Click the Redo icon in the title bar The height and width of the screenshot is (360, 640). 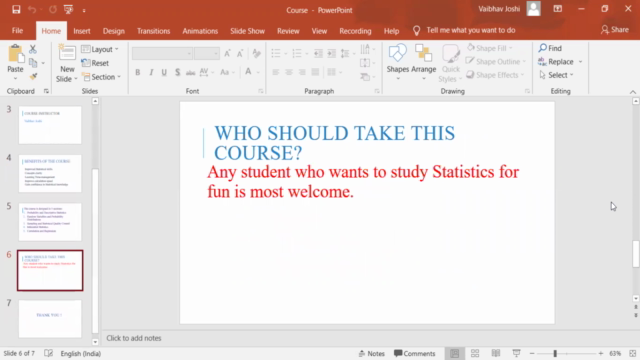click(53, 9)
